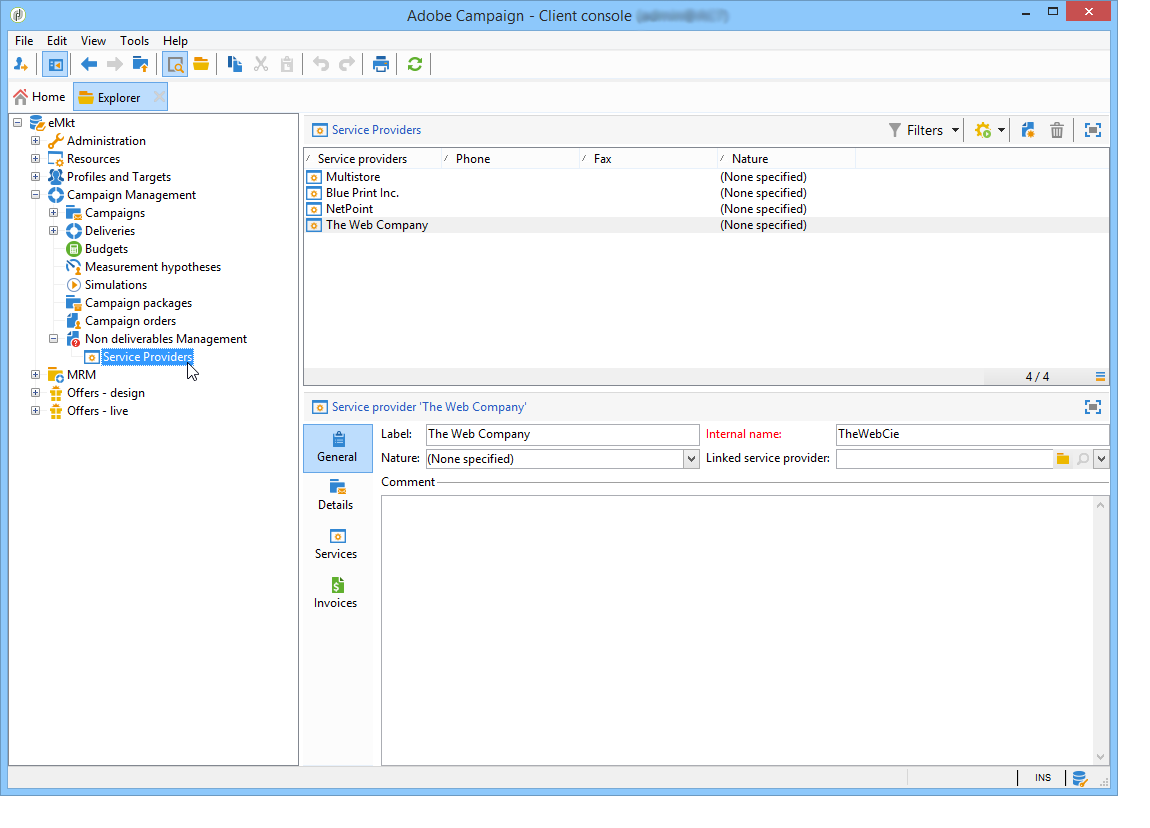
Task: Open the Invoices section
Action: coord(336,593)
